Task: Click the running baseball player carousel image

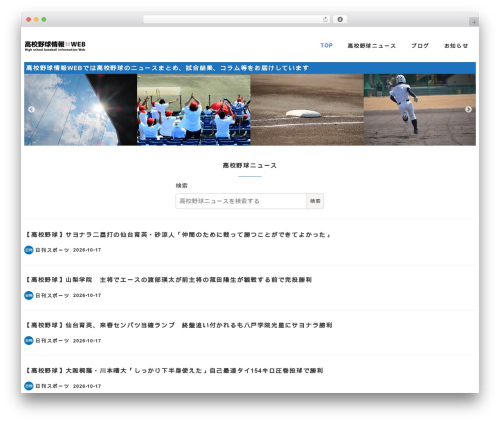Action: point(420,110)
